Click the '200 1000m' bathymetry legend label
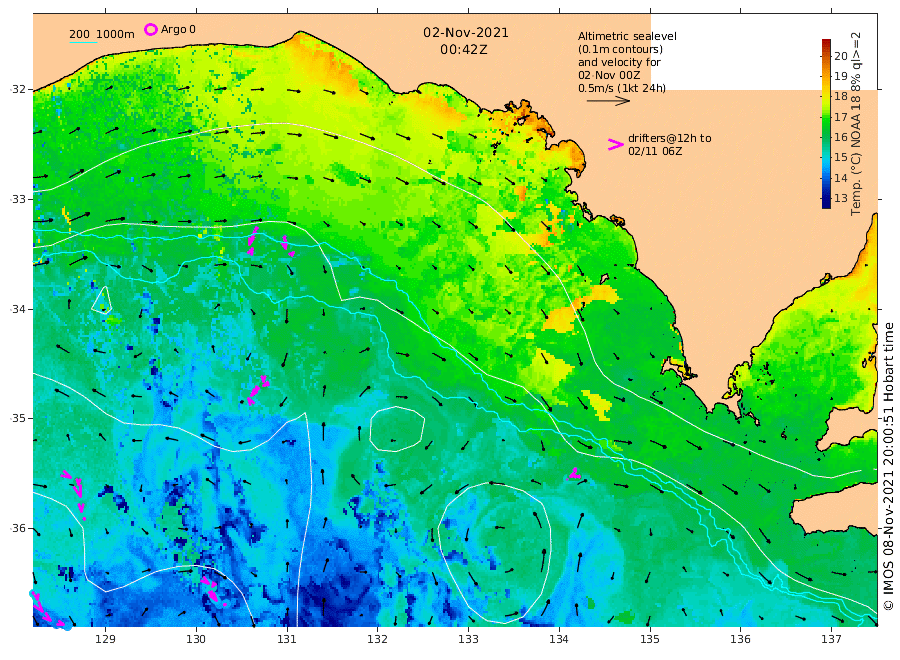The image size is (900, 660). [102, 34]
